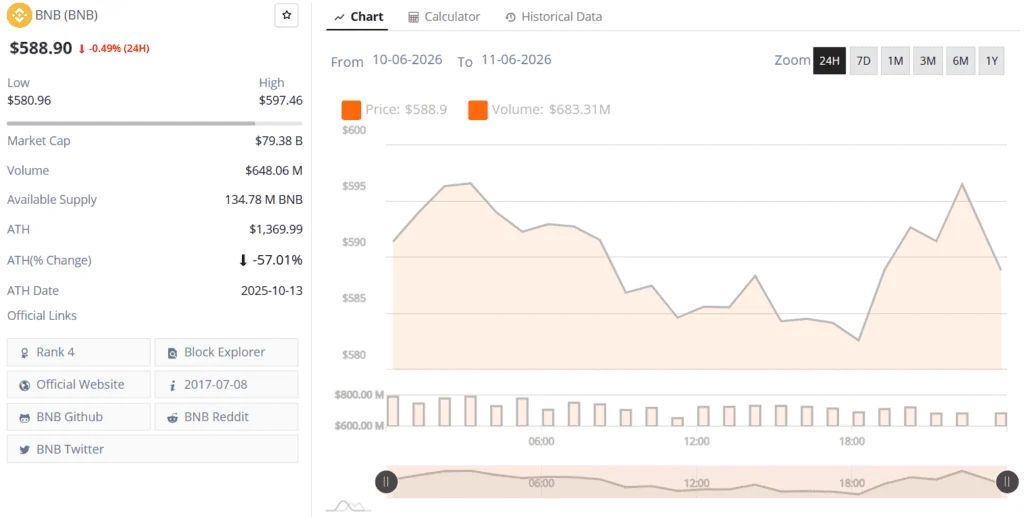Set chart zoom to 6M

tap(961, 61)
